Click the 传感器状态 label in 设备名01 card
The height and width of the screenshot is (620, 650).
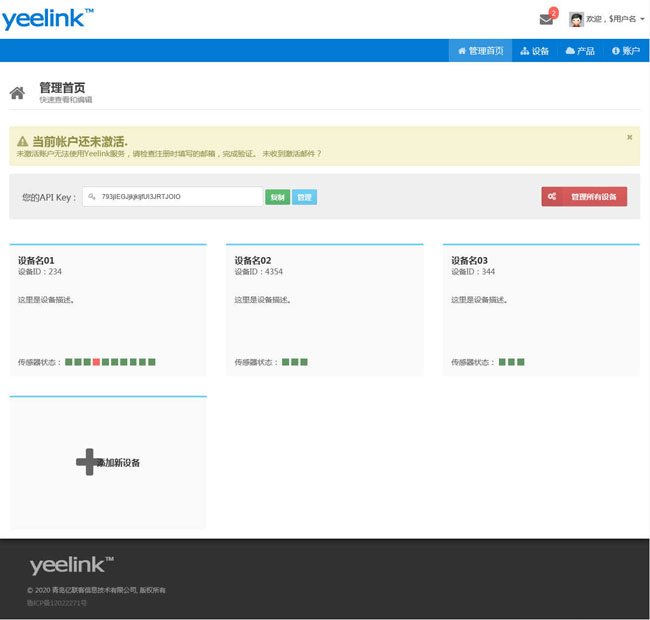39,363
